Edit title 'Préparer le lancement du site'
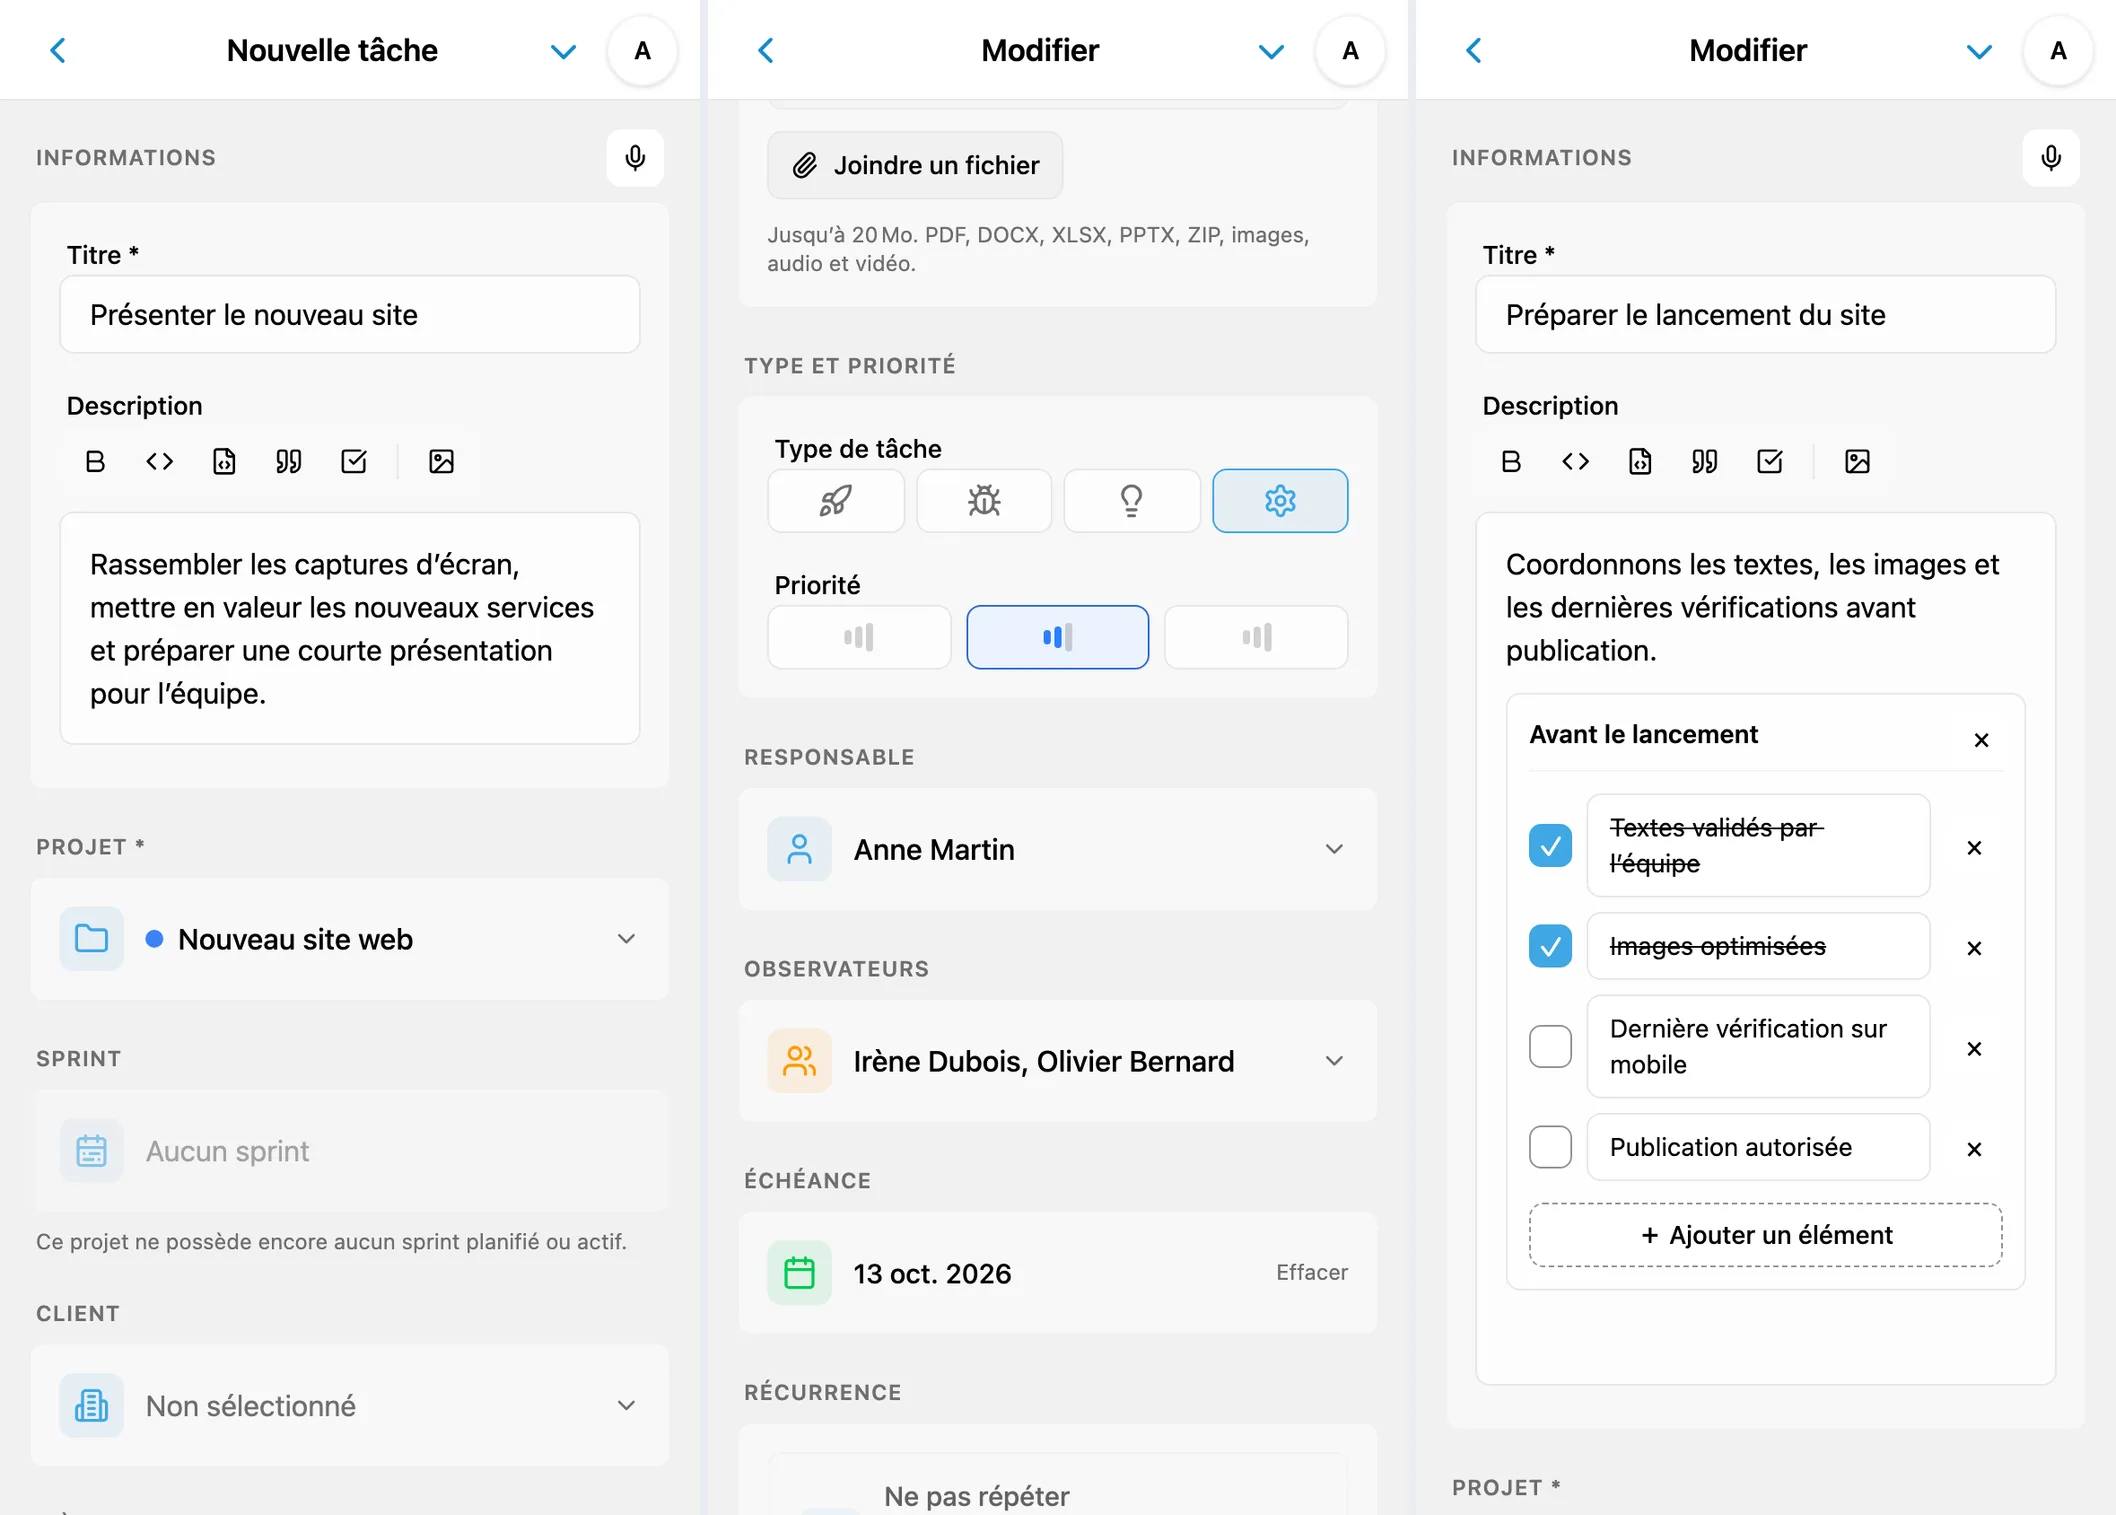 tap(1765, 315)
